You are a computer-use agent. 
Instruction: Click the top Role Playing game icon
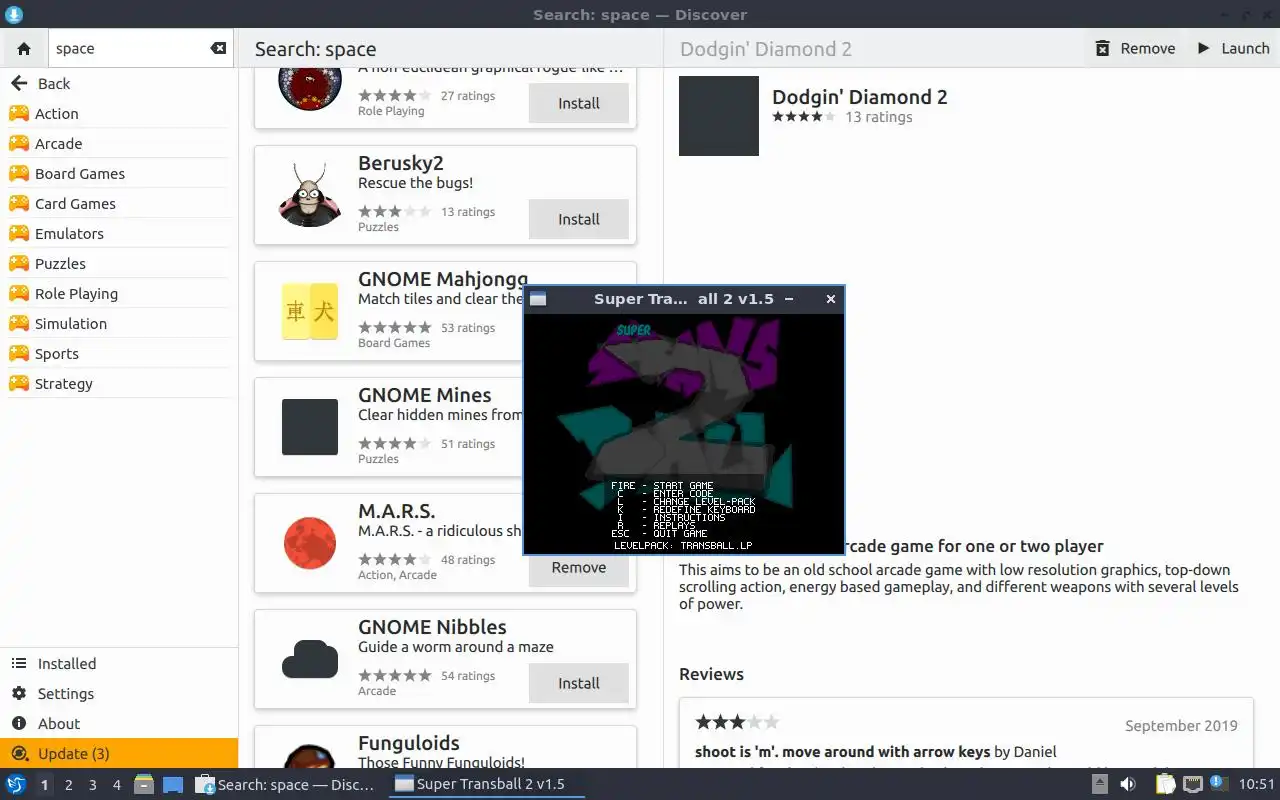coord(310,88)
